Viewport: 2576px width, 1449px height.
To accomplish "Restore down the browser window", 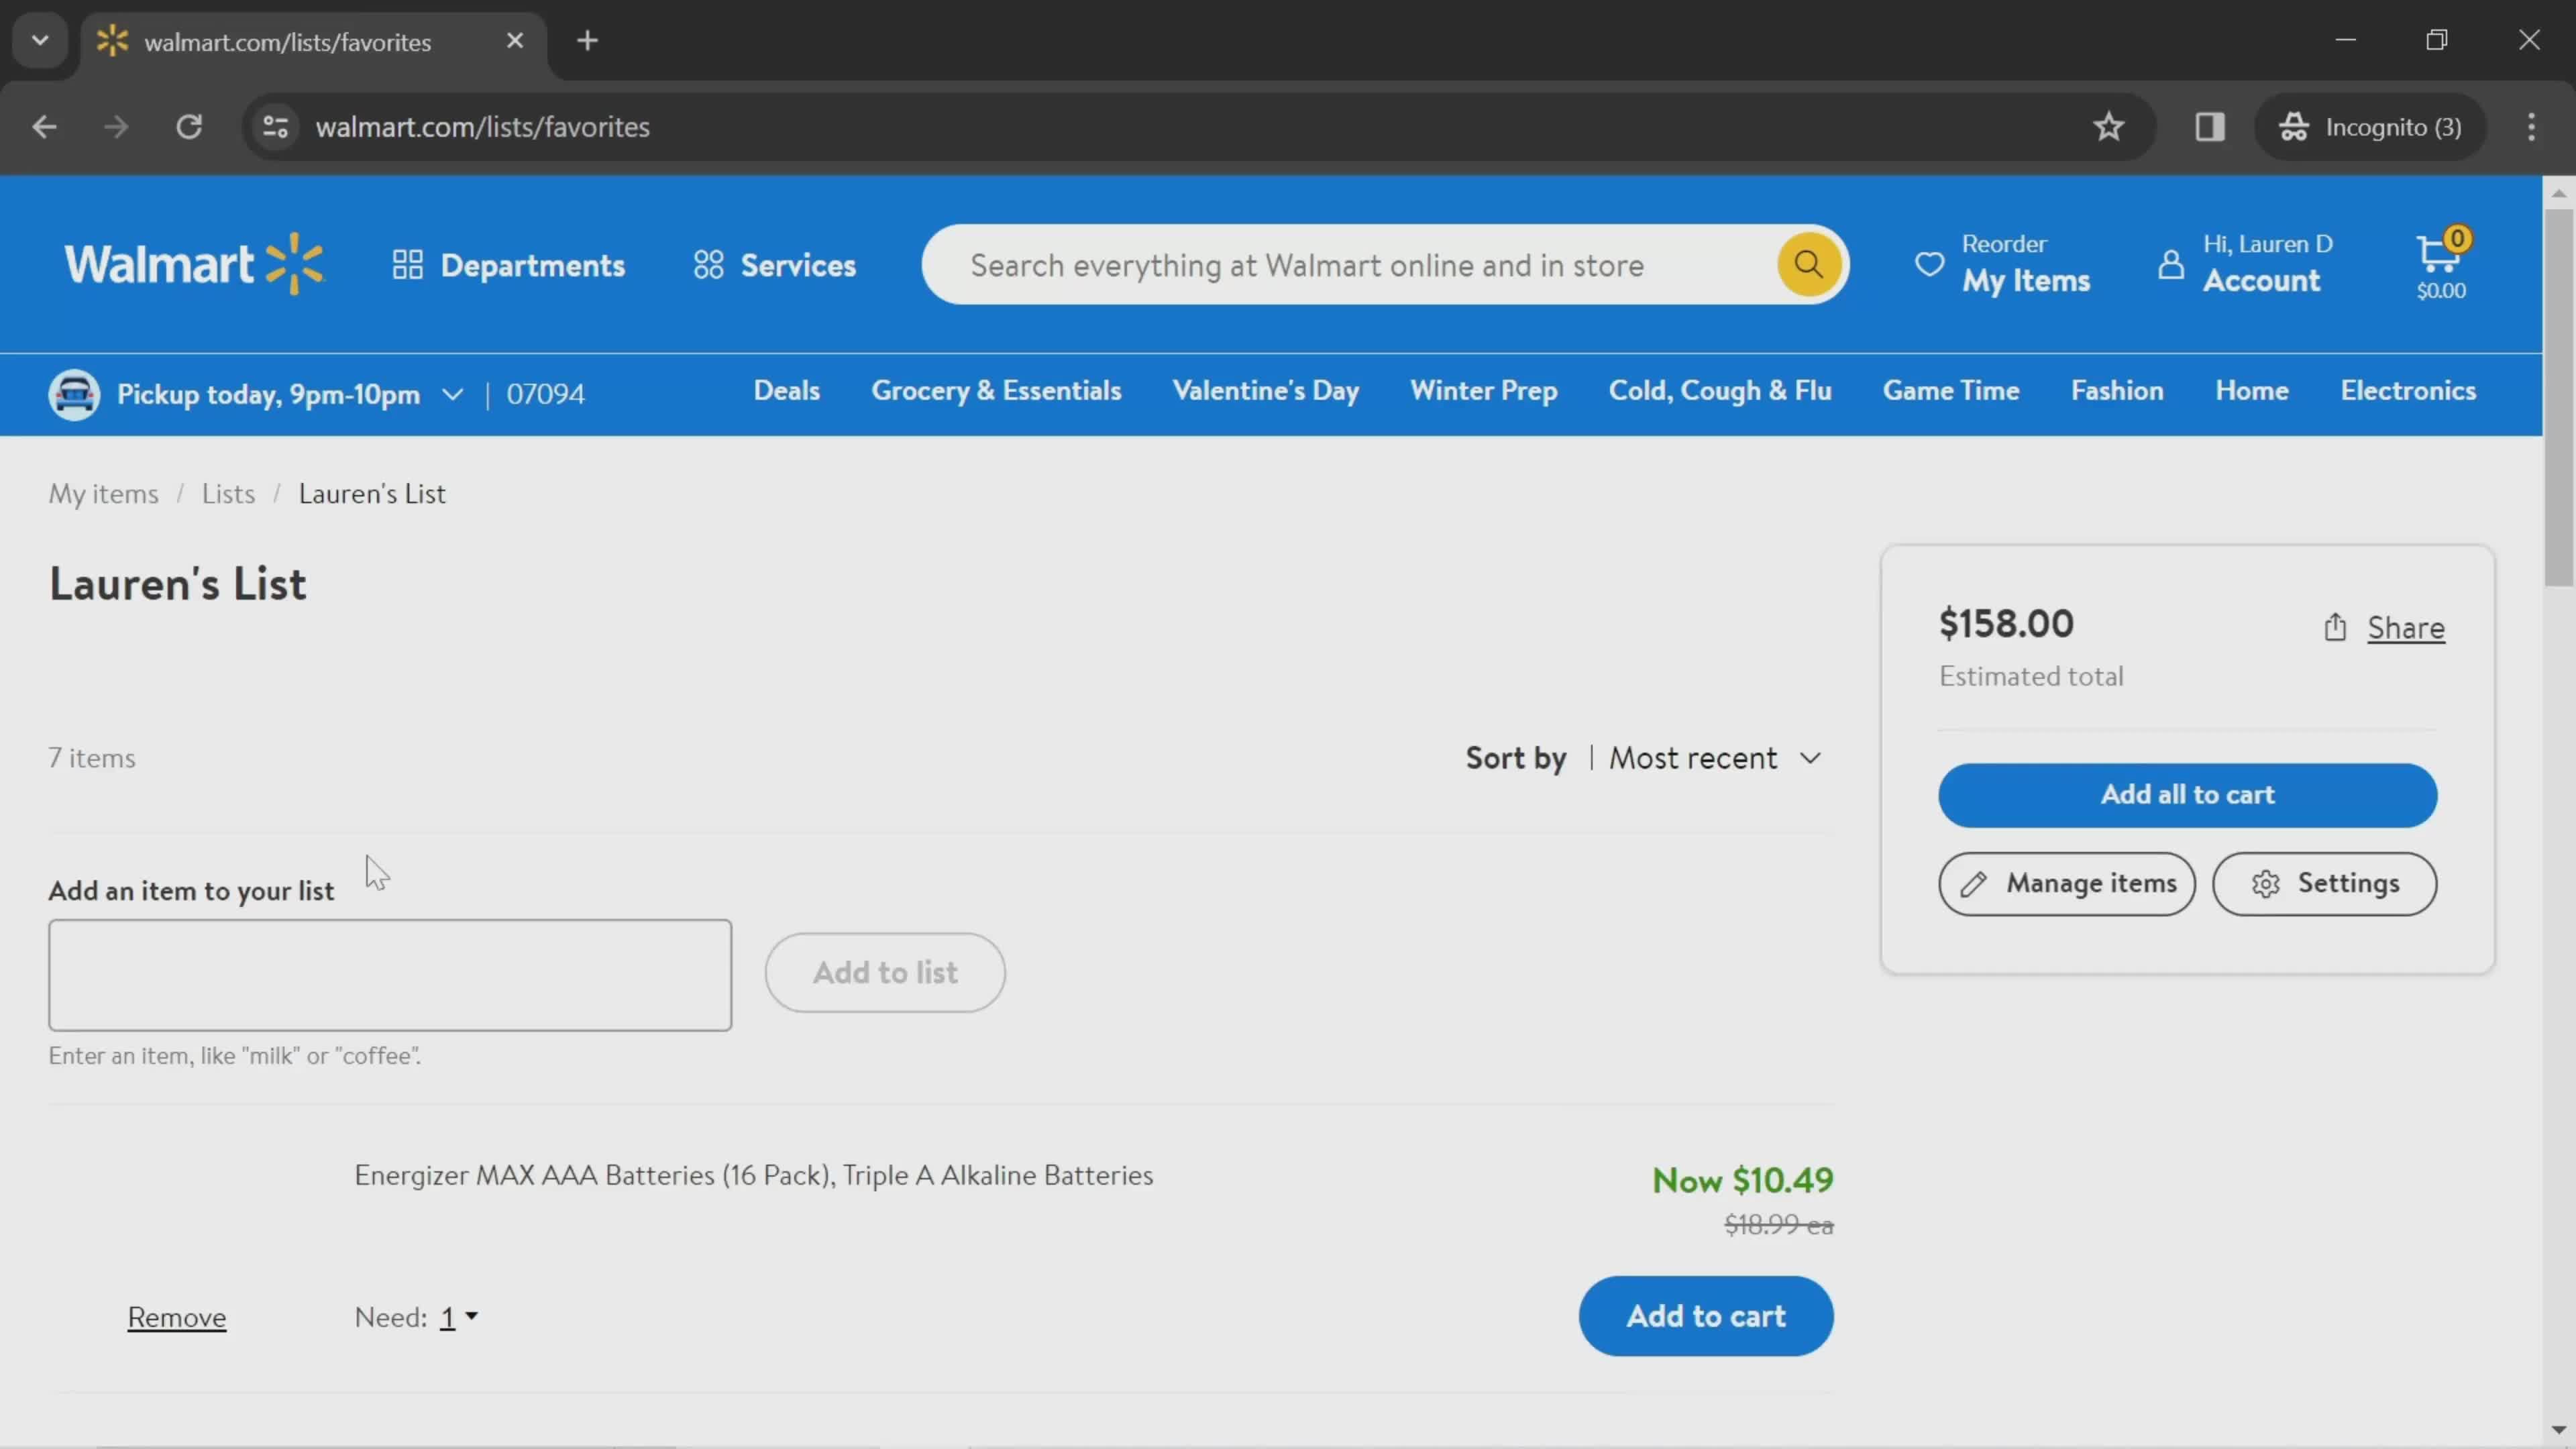I will (2437, 40).
